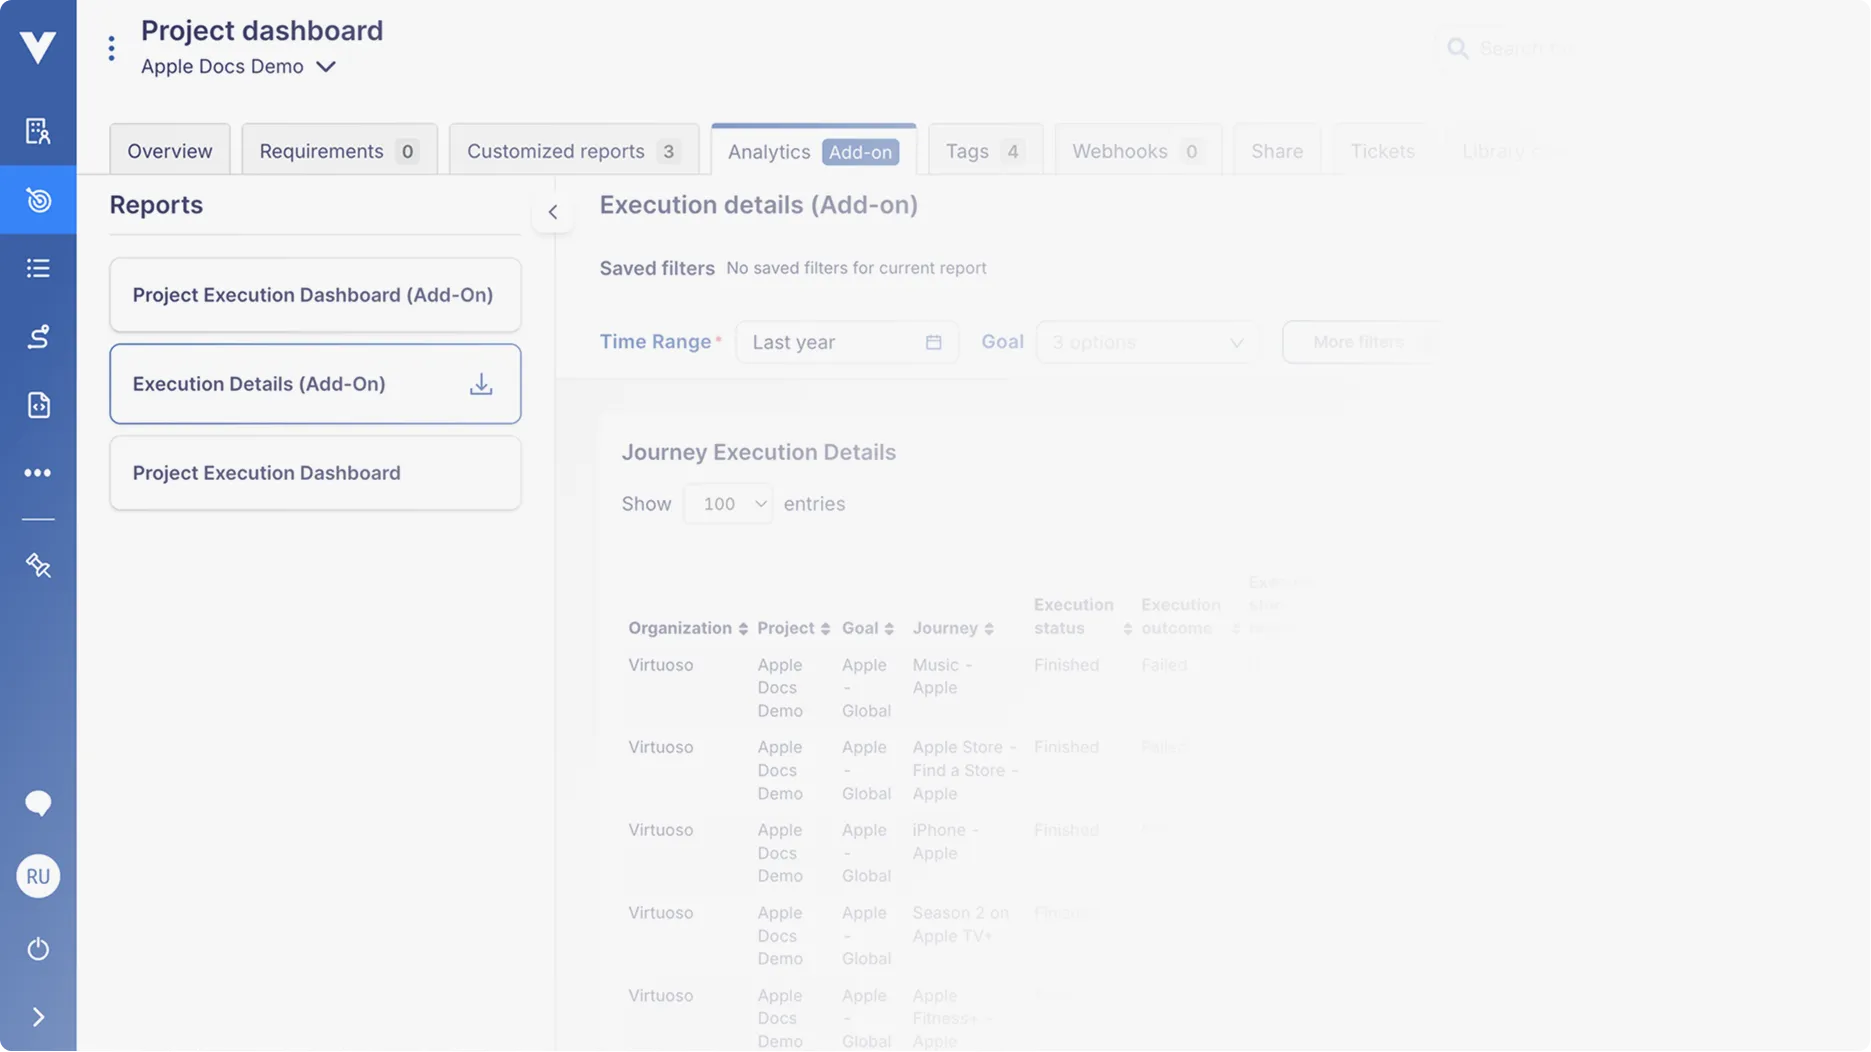Image resolution: width=1871 pixels, height=1052 pixels.
Task: Switch to the Overview tab
Action: tap(170, 151)
